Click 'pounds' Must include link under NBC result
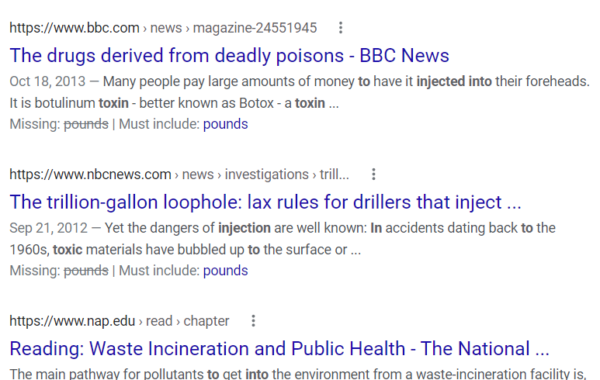This screenshot has width=600, height=380. pos(225,271)
